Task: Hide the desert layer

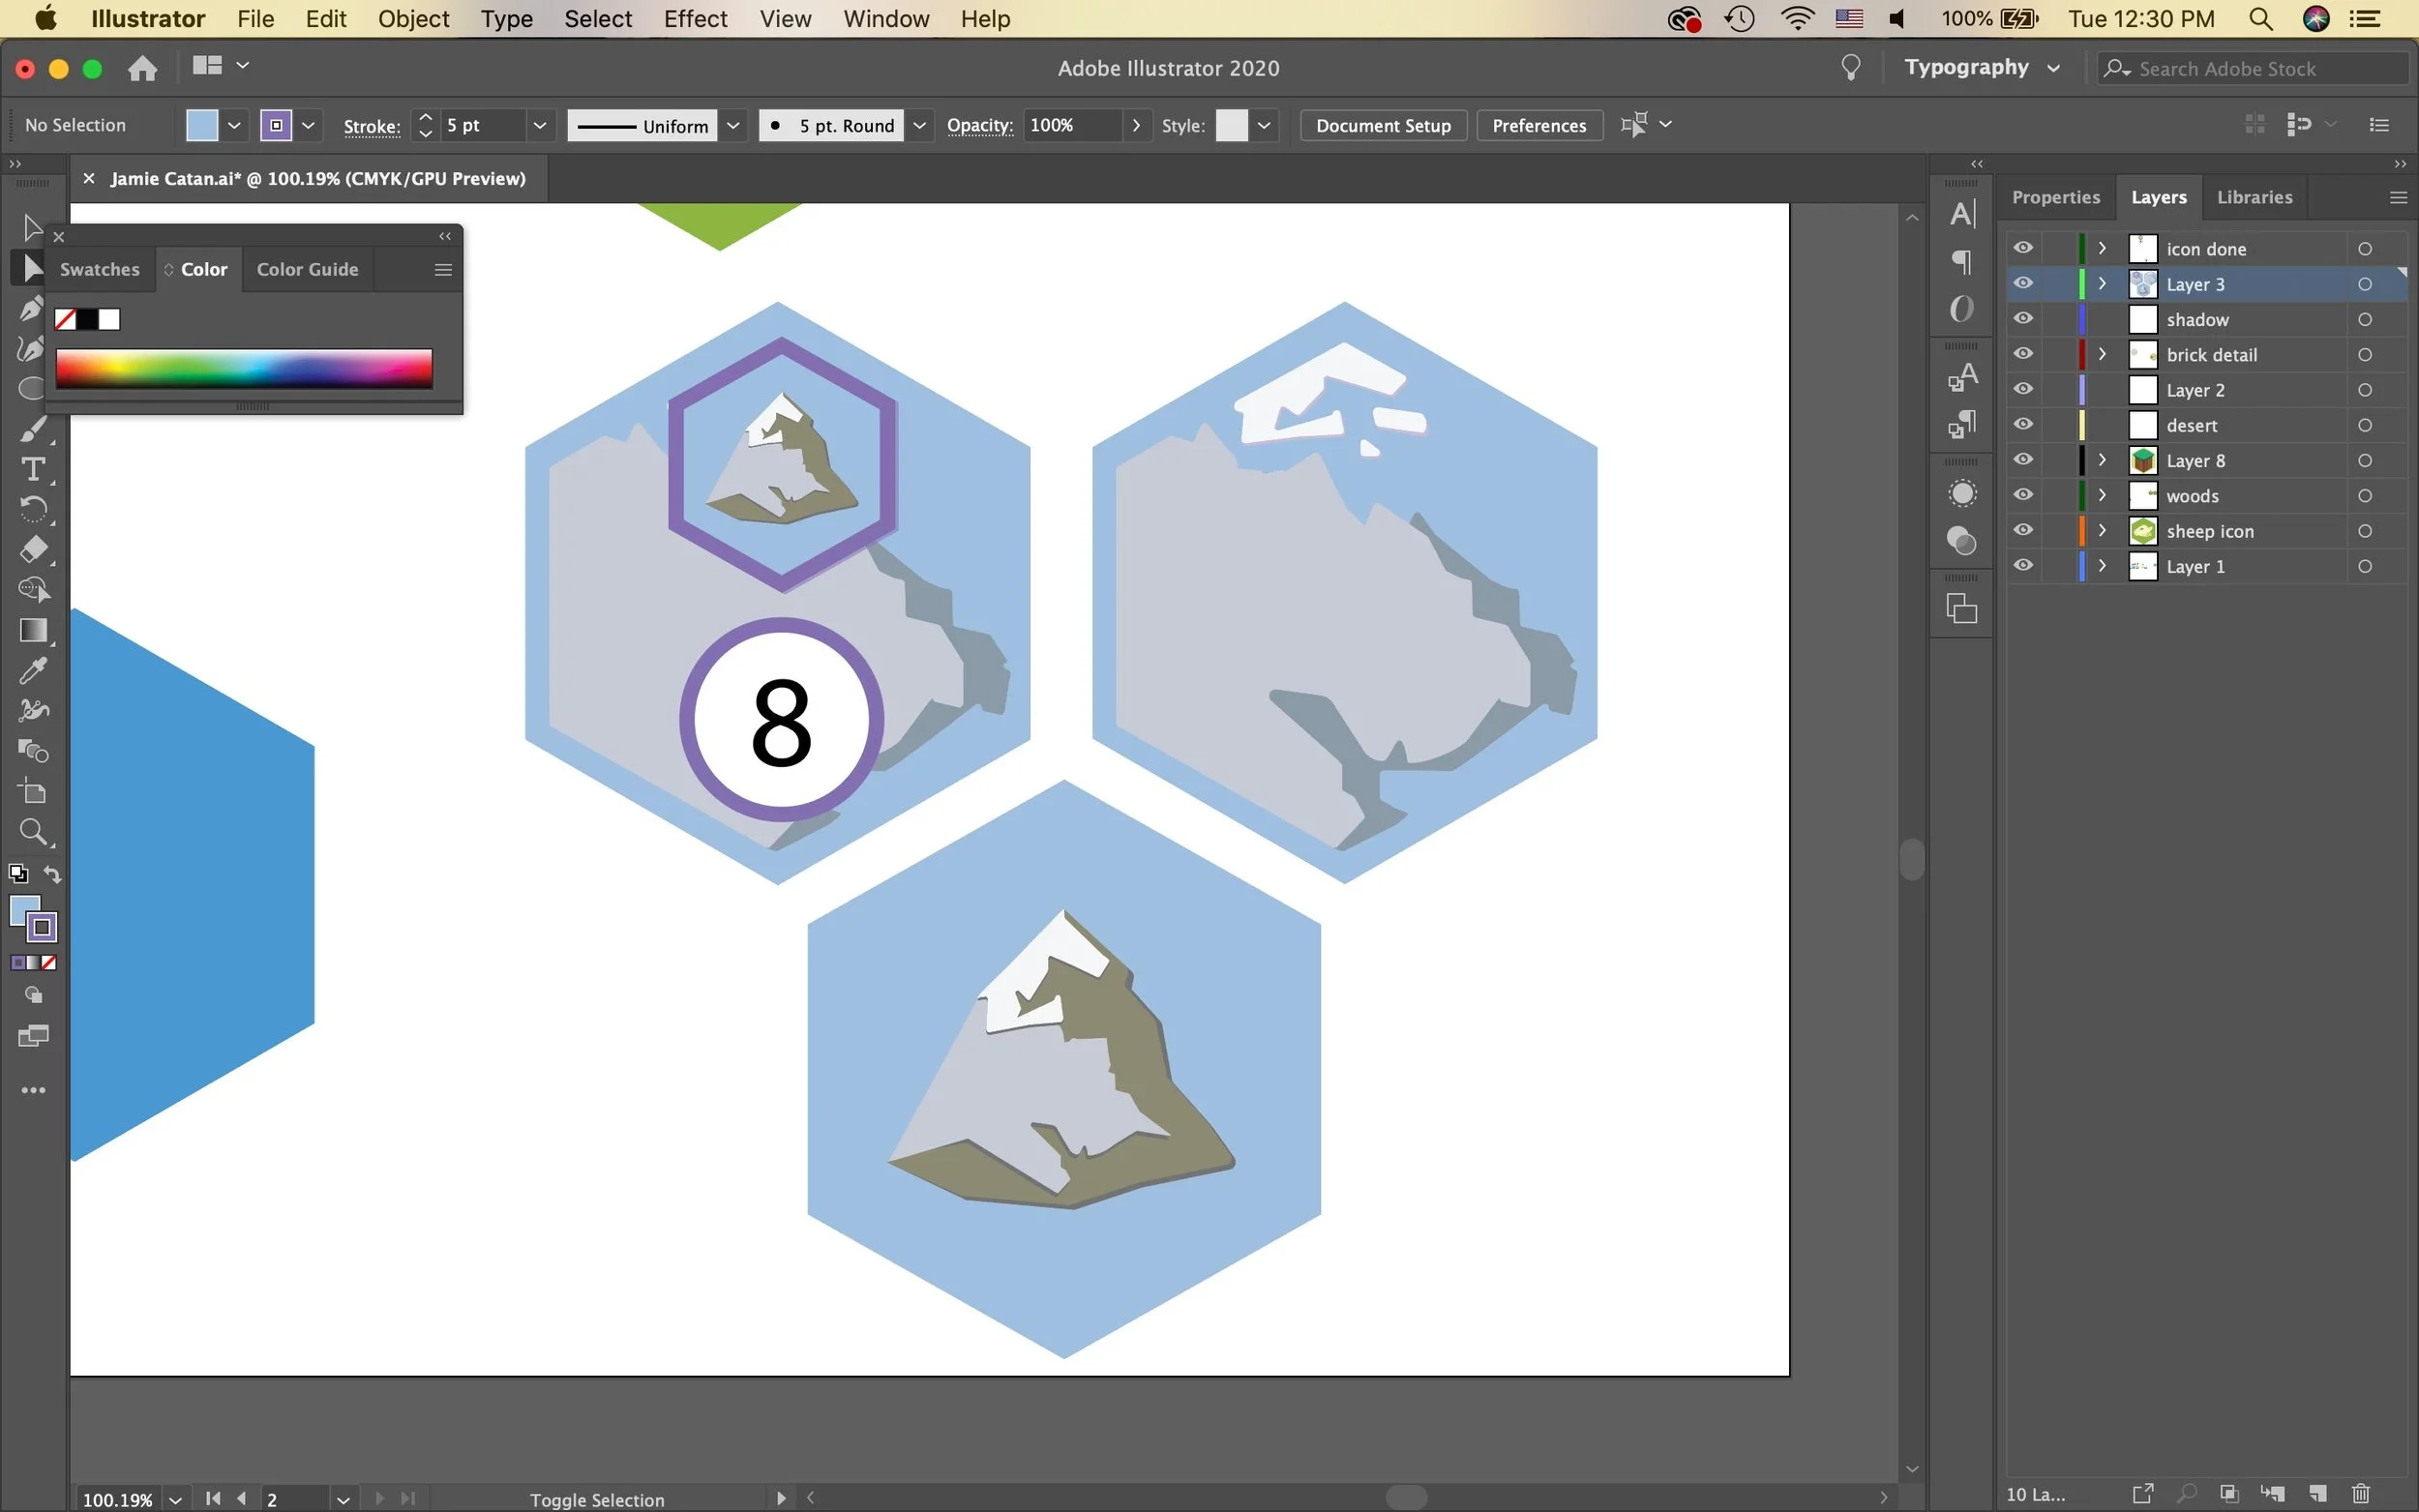Action: pos(2023,425)
